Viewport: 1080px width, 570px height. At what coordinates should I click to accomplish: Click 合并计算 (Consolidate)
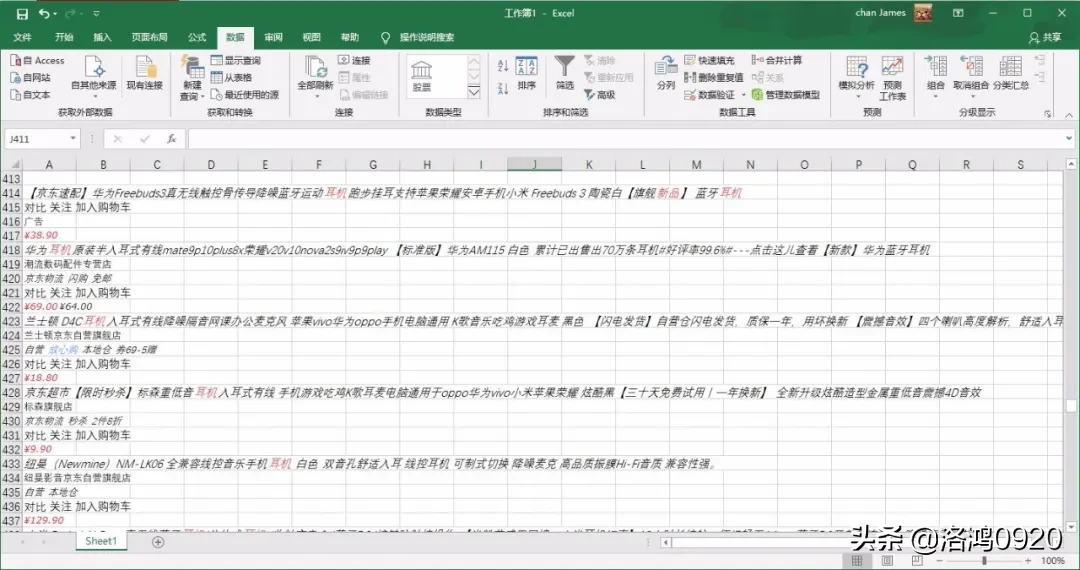(x=776, y=61)
